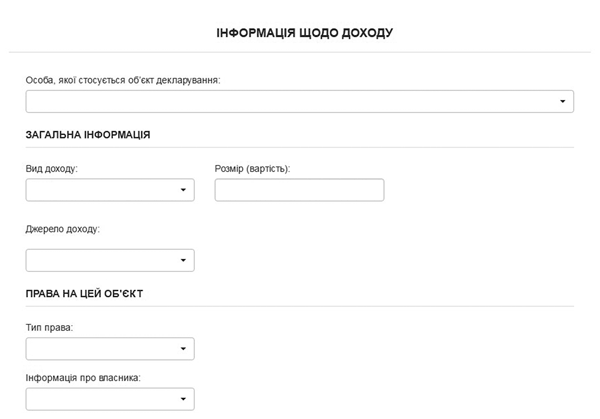Click the 'Тип права:' label text
Screen dimensions: 600x419
click(50, 327)
